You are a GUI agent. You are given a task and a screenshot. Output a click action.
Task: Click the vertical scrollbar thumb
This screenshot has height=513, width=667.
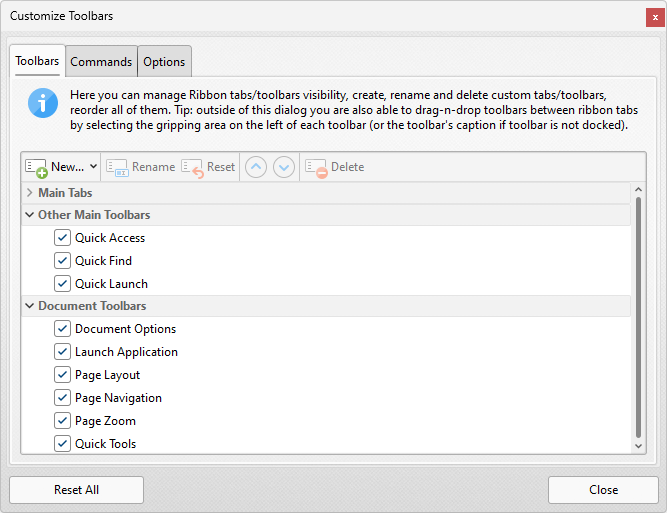click(x=638, y=317)
